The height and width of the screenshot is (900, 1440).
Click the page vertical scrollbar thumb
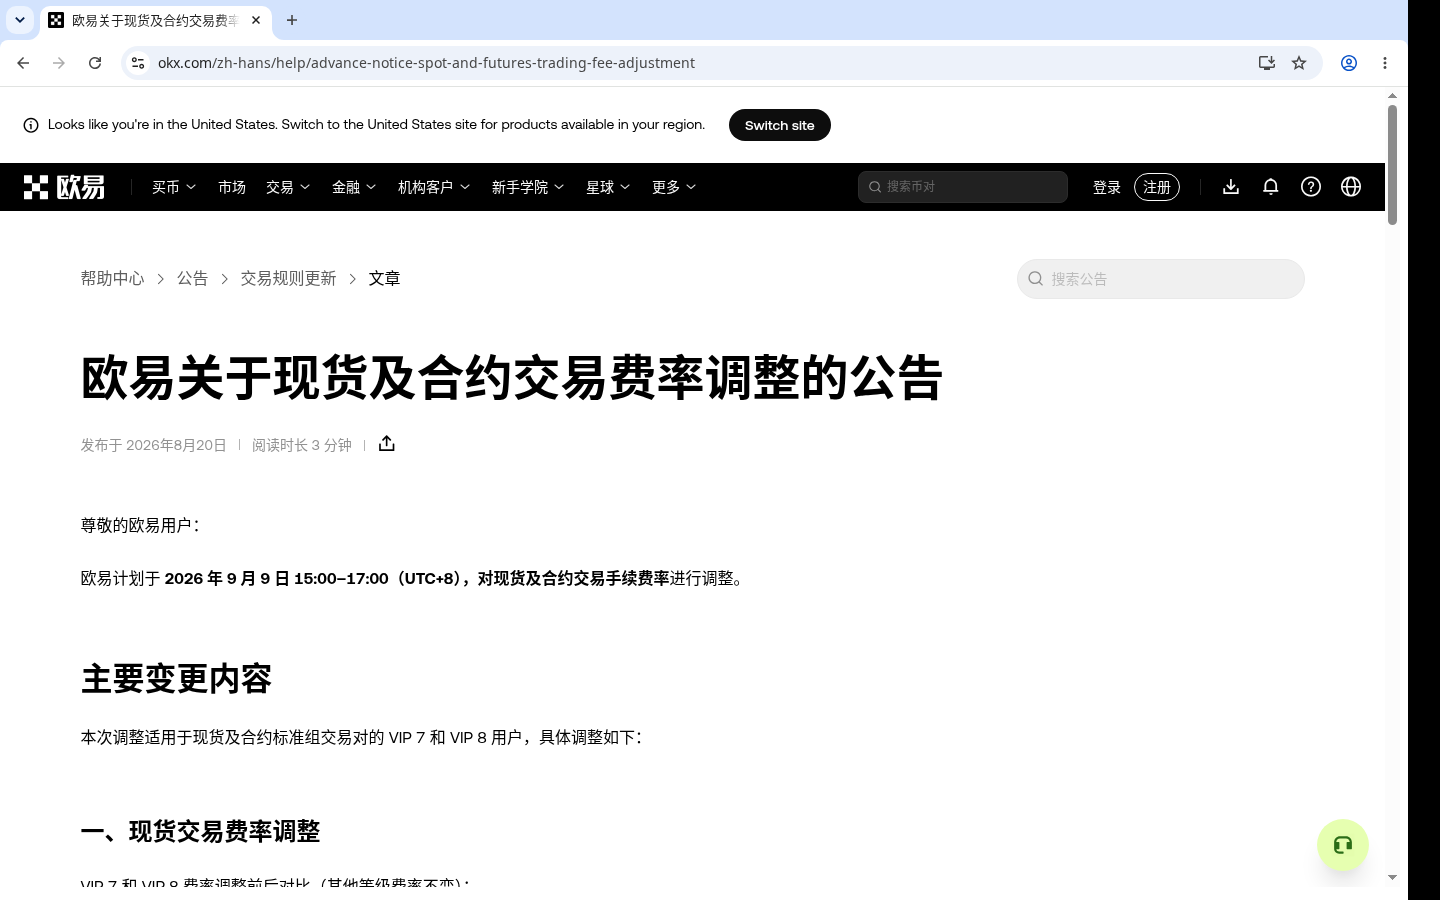point(1392,165)
